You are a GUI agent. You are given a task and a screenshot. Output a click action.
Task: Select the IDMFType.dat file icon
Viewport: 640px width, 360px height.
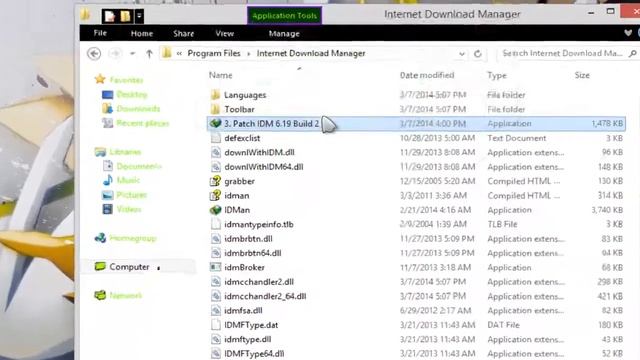216,325
